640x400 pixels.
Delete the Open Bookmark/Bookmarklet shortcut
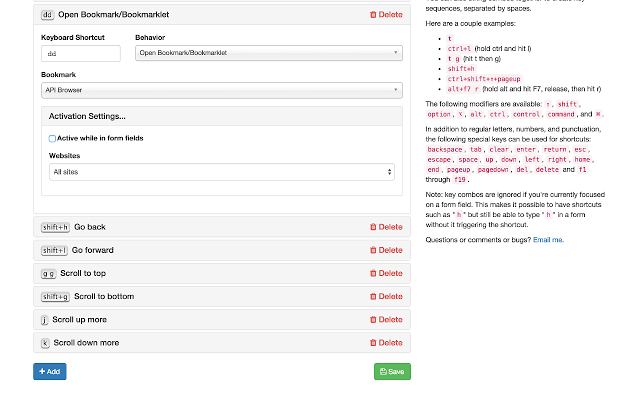(x=386, y=15)
